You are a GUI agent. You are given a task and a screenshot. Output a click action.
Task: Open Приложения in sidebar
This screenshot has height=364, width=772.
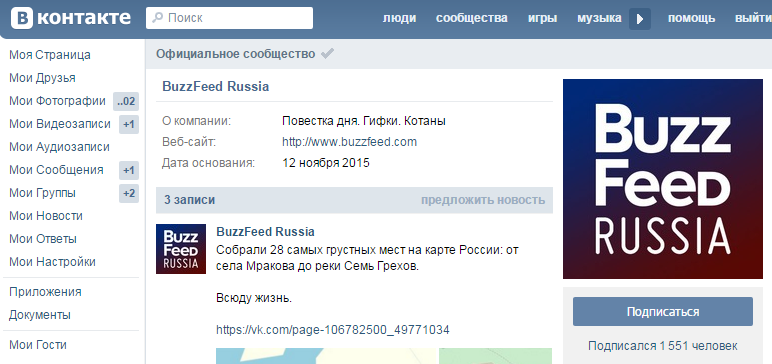45,292
